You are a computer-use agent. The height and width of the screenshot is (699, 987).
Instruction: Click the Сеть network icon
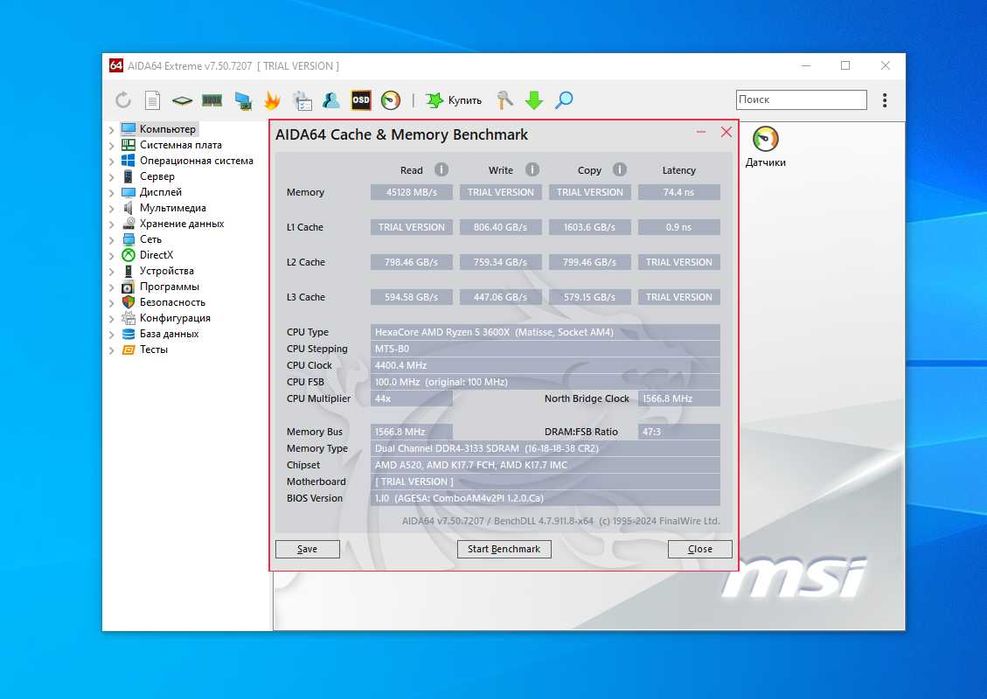[128, 239]
